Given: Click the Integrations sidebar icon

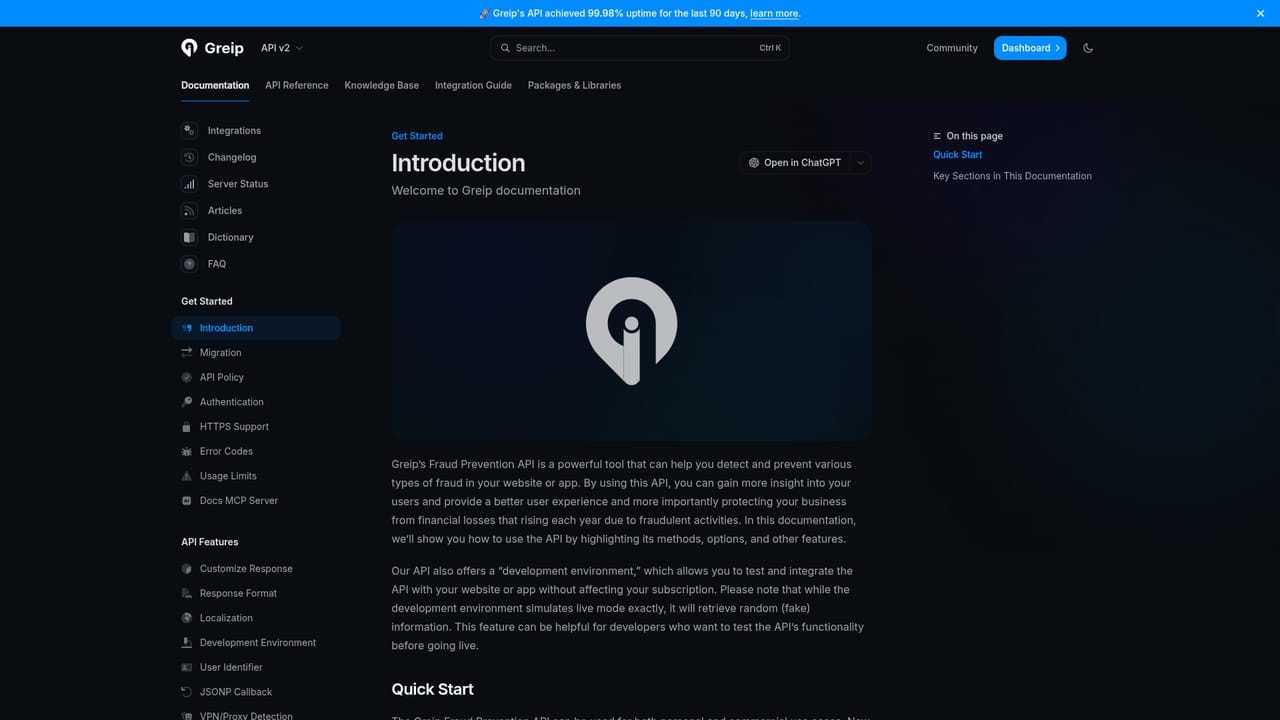Looking at the screenshot, I should [x=189, y=131].
